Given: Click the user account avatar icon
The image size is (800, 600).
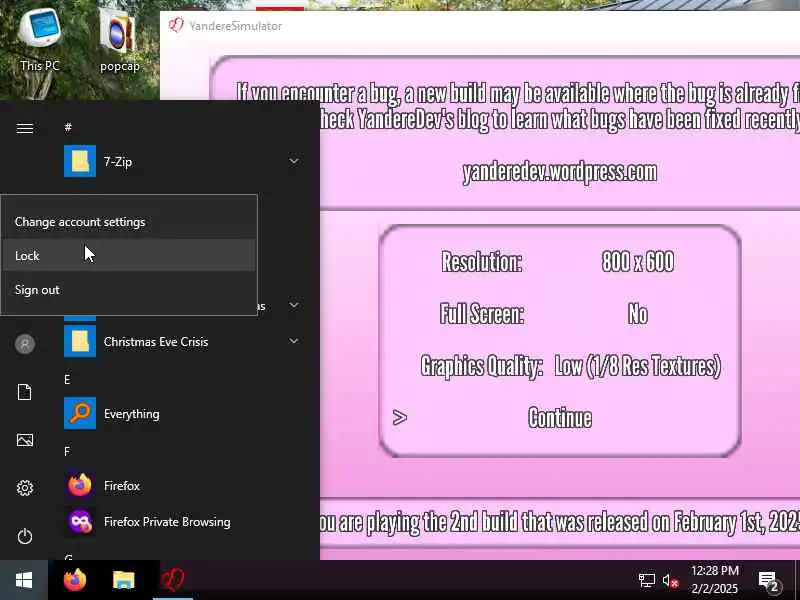Looking at the screenshot, I should tap(25, 344).
